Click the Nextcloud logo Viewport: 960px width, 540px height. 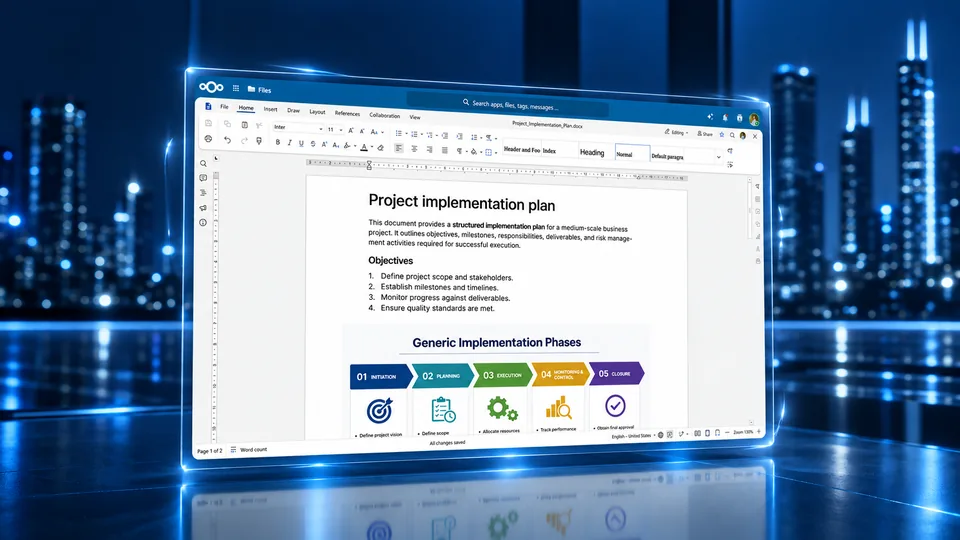[211, 87]
